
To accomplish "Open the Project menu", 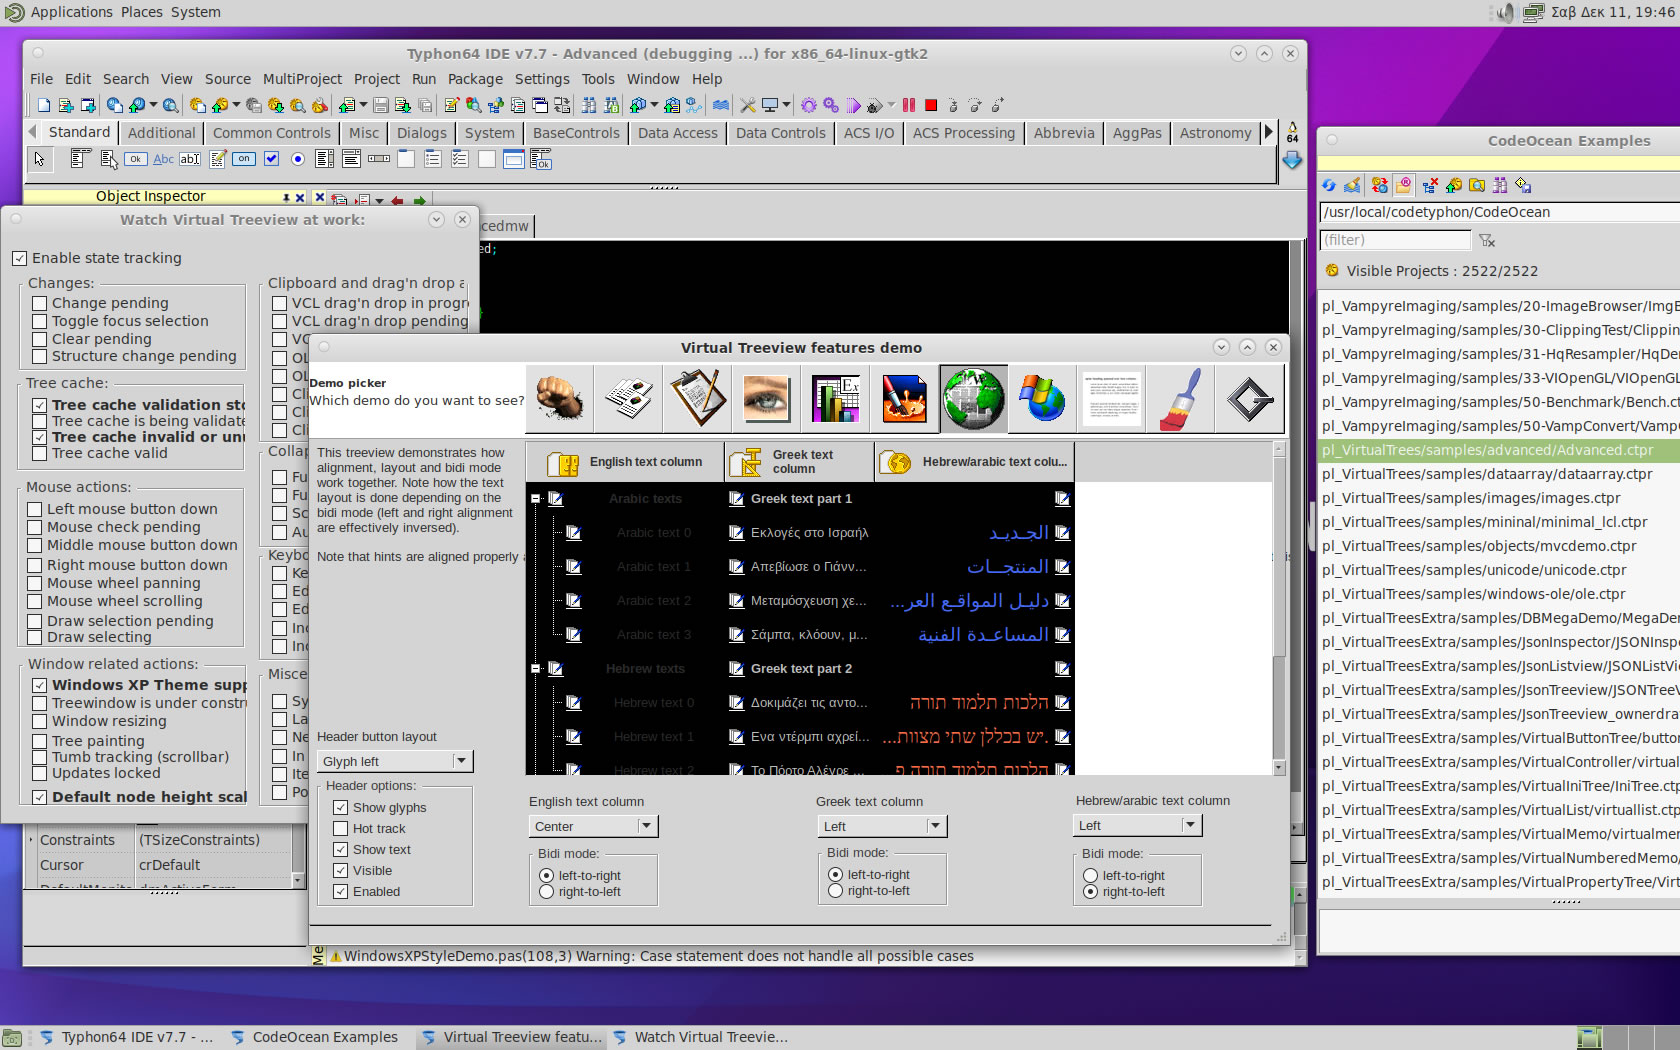I will [376, 79].
